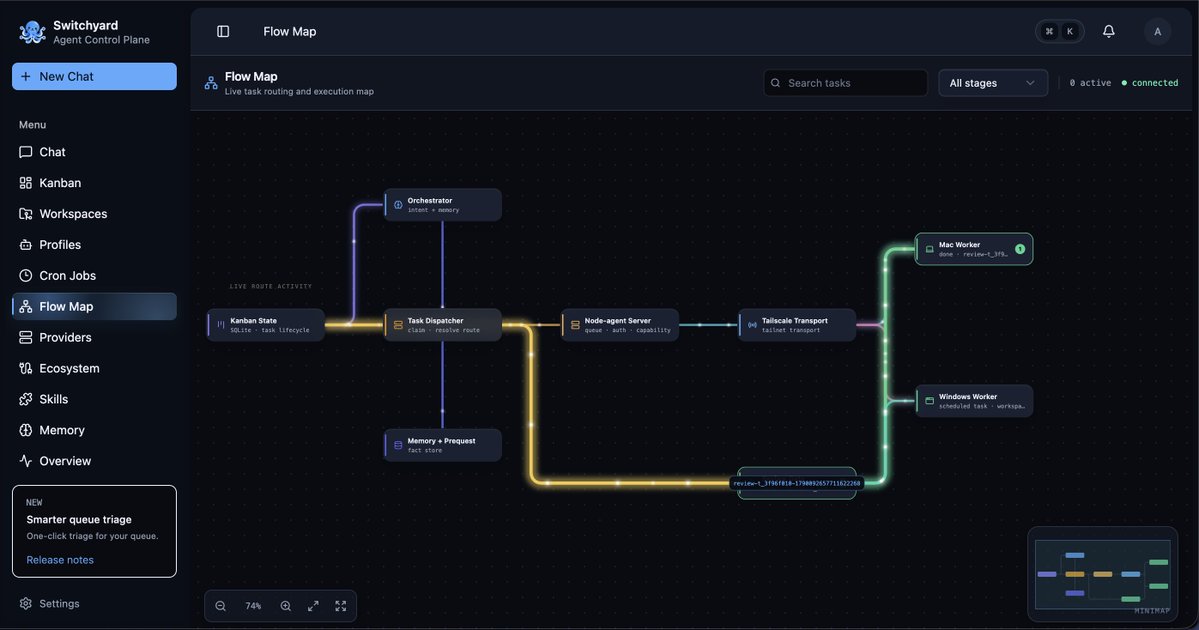Open notifications bell

1108,31
